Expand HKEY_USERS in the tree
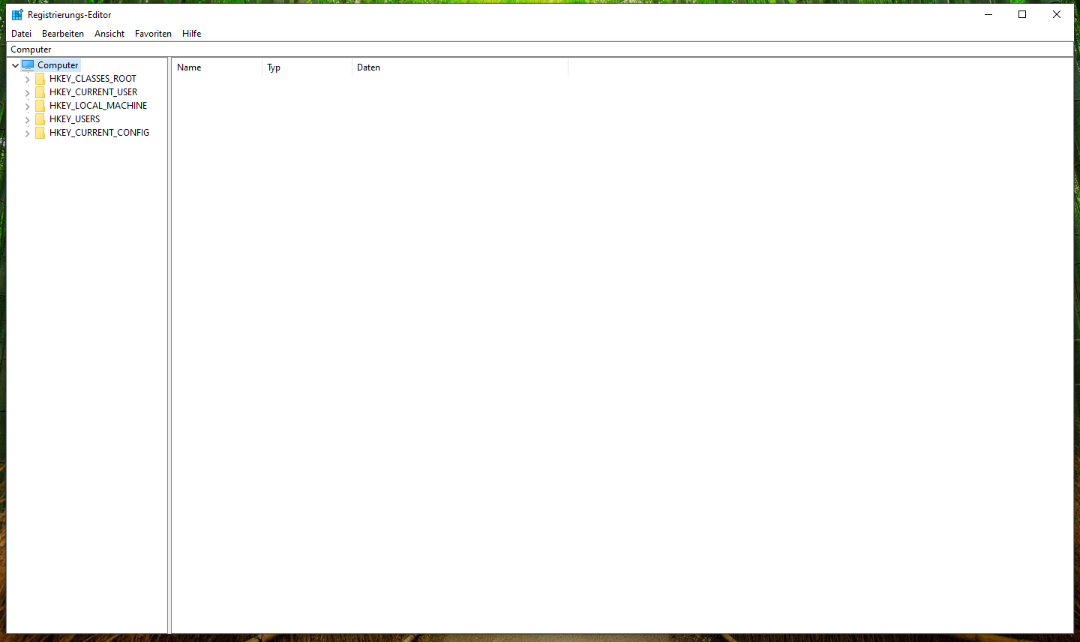 (x=27, y=118)
